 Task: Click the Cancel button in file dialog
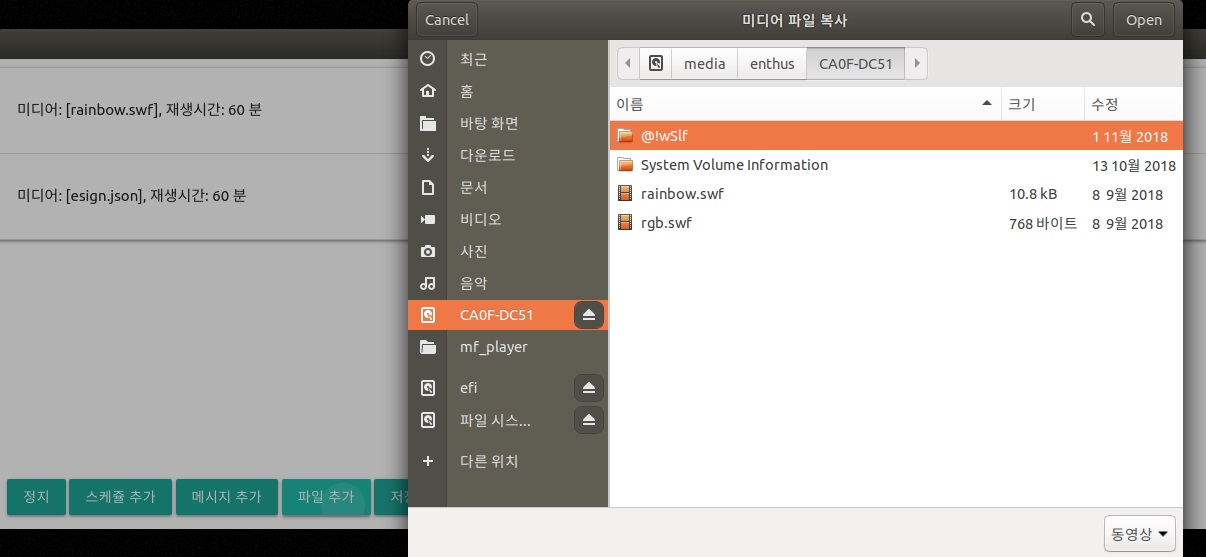pyautogui.click(x=447, y=20)
